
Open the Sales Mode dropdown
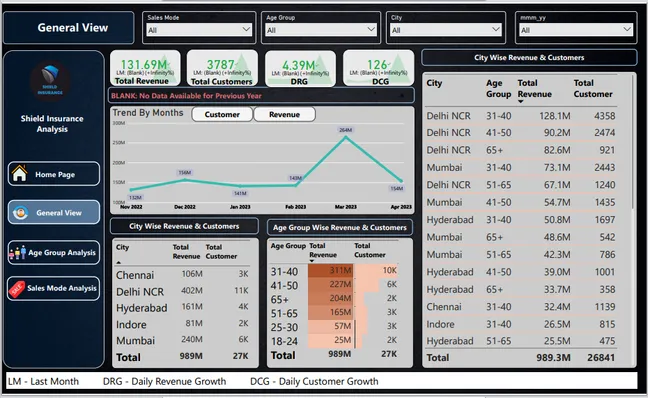coord(199,29)
